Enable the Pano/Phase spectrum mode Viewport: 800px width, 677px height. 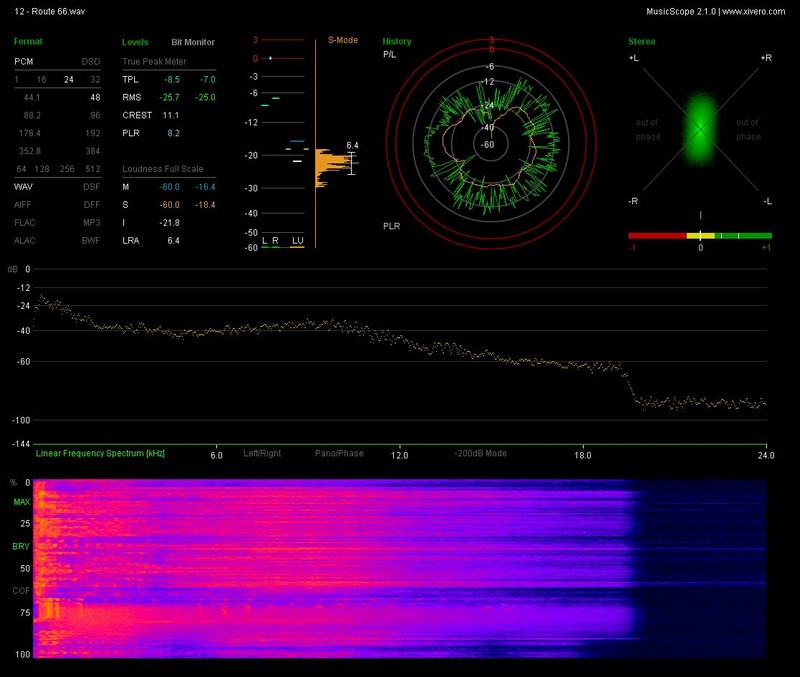pyautogui.click(x=339, y=453)
